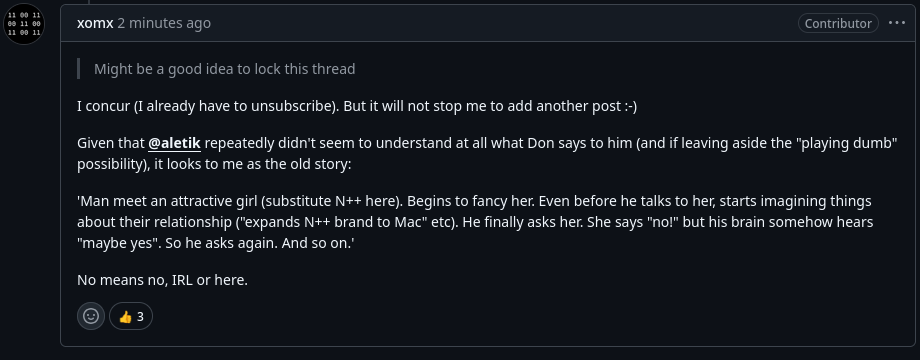This screenshot has height=360, width=920.
Task: Click the sentence starting "I concur"
Action: click(x=357, y=106)
